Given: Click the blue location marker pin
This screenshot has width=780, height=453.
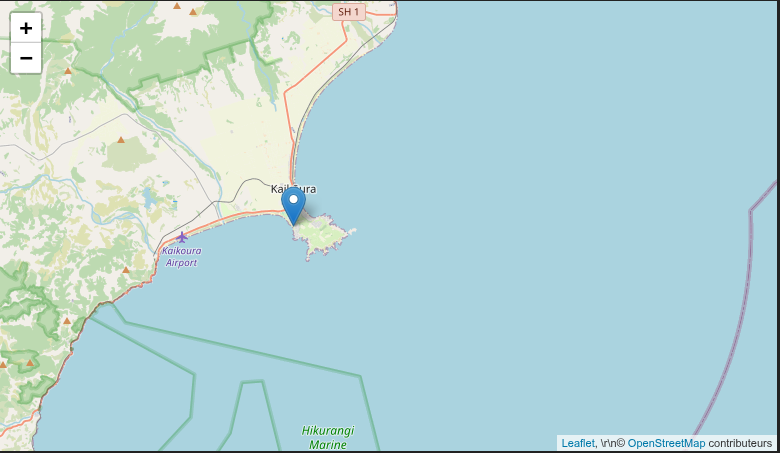Looking at the screenshot, I should pos(293,206).
